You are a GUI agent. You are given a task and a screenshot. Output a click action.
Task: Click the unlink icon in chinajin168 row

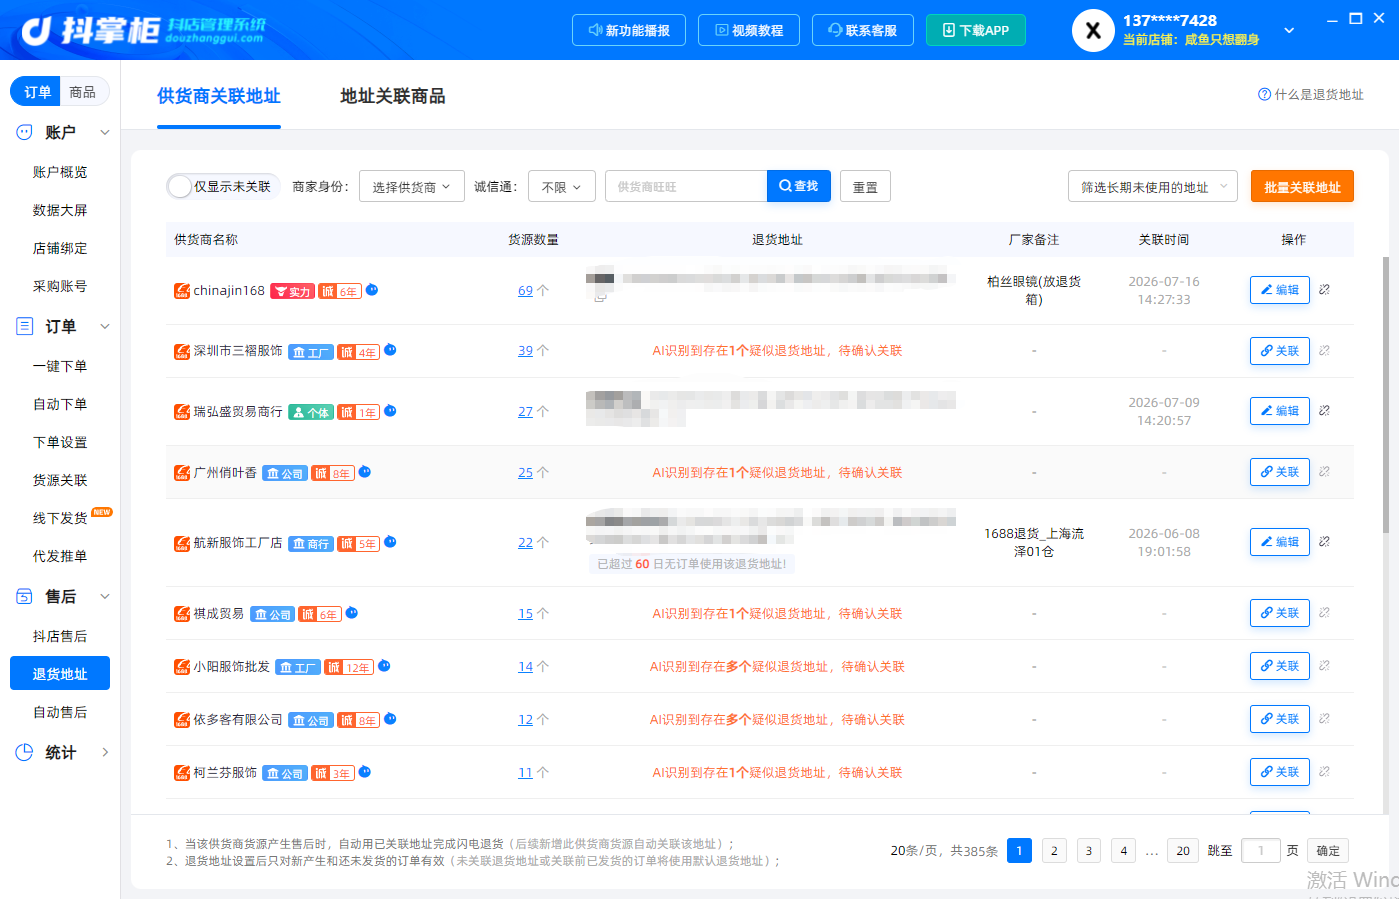(1324, 290)
